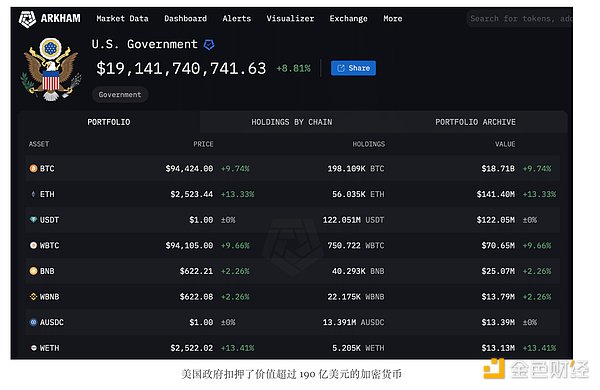
Task: Click the WBNB price $622.08
Action: pos(196,297)
